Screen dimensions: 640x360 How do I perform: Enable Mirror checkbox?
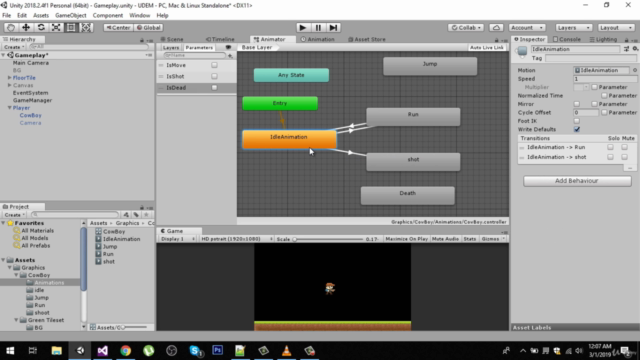(x=577, y=104)
